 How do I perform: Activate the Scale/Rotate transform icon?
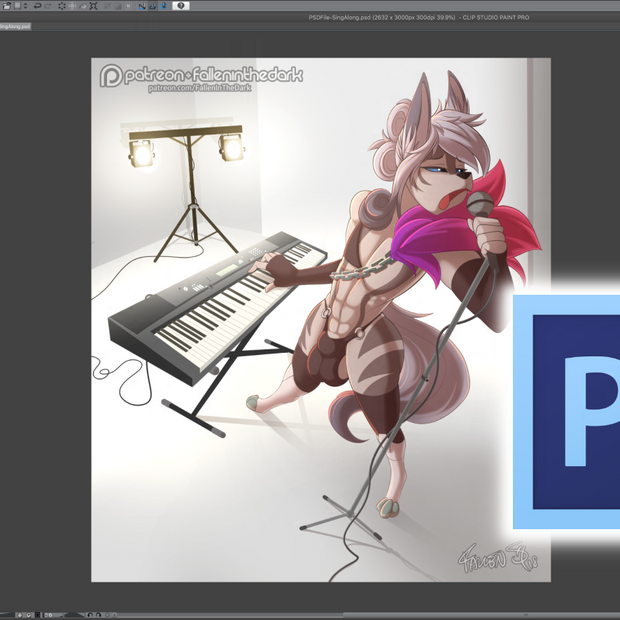coord(94,6)
